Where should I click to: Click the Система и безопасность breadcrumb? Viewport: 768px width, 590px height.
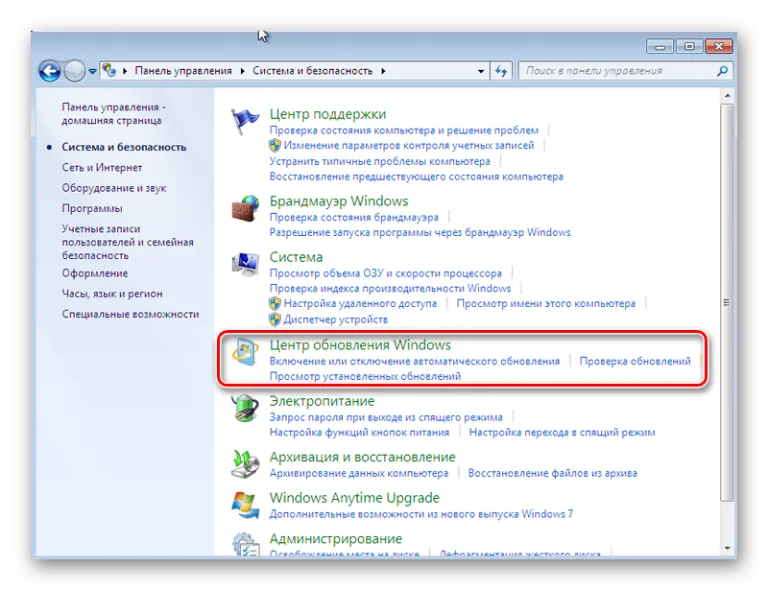tap(312, 71)
